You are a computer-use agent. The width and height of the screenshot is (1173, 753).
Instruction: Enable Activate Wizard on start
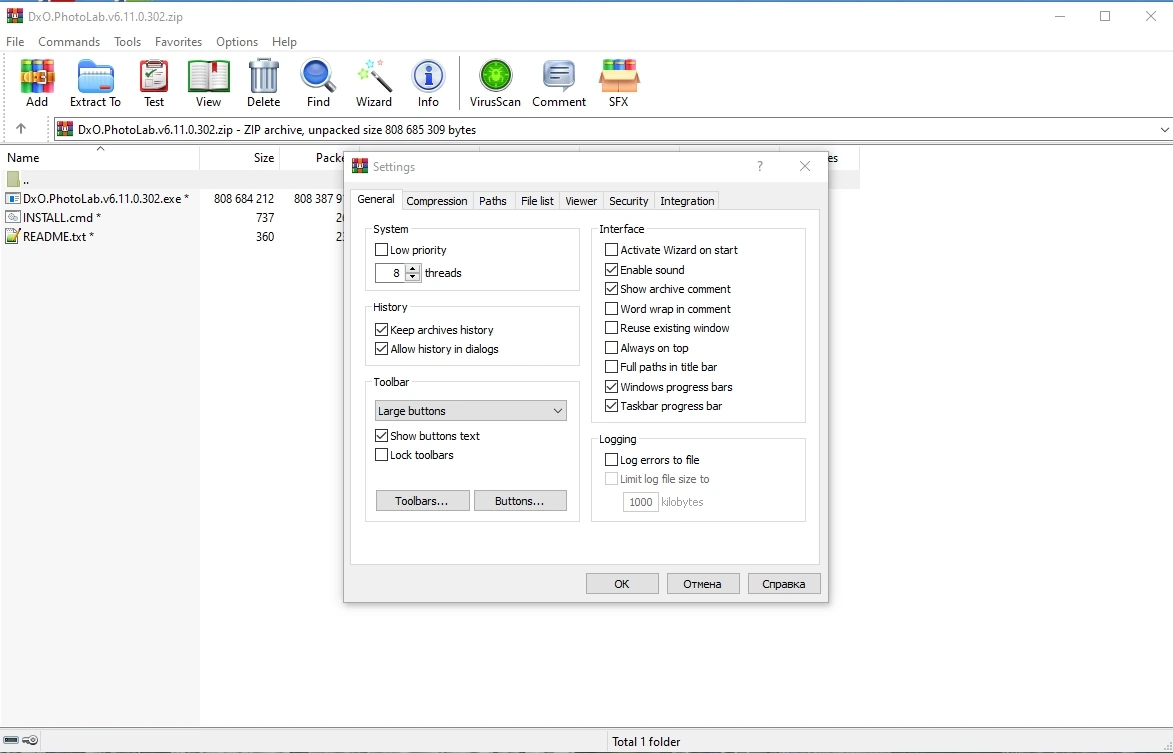pos(611,250)
